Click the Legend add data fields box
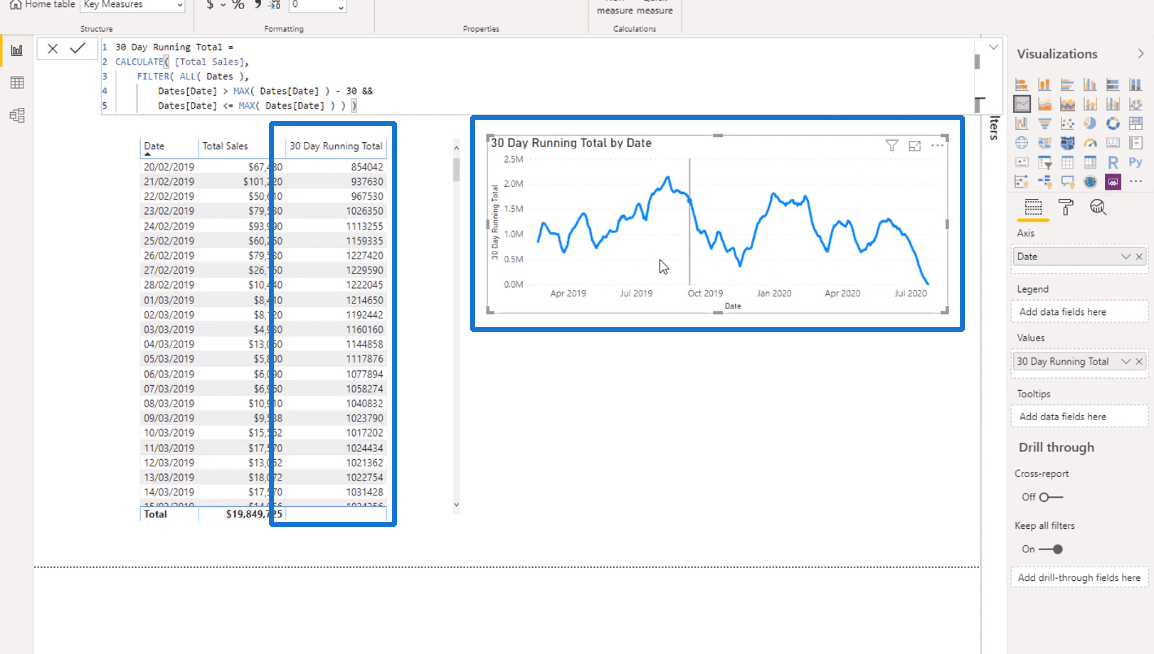Viewport: 1154px width, 654px height. point(1079,312)
